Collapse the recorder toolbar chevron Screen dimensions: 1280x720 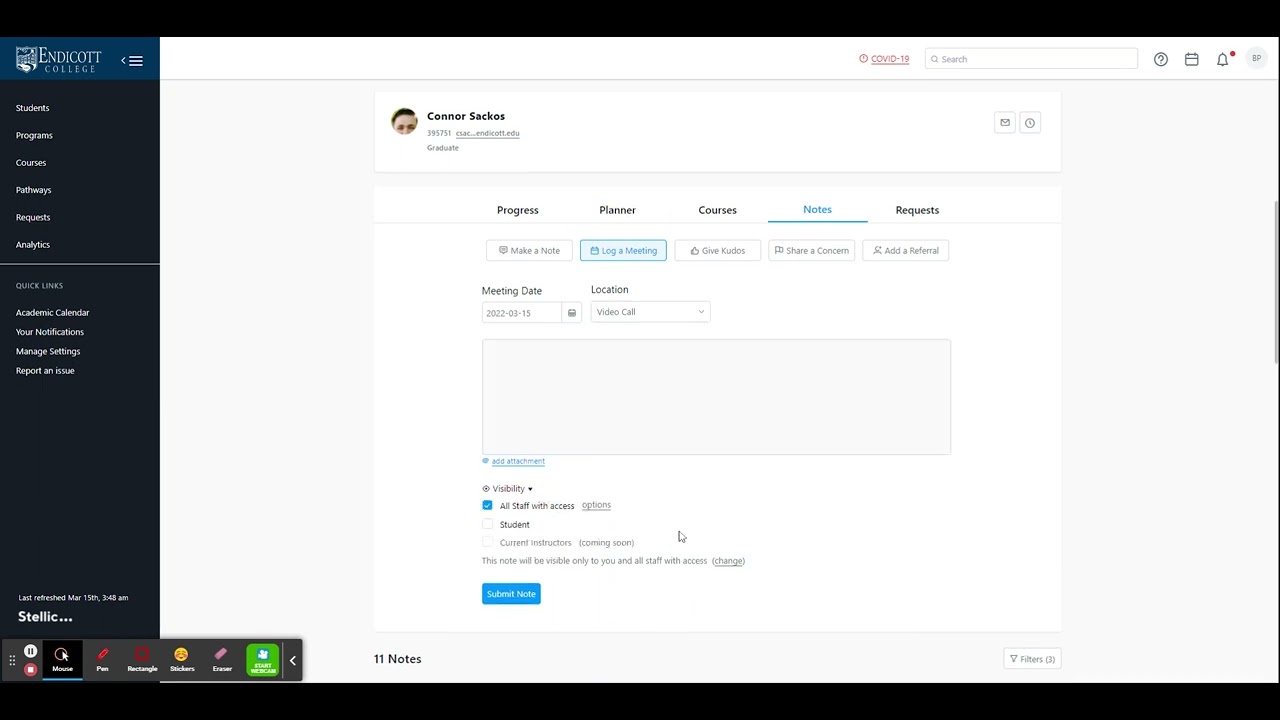coord(293,660)
